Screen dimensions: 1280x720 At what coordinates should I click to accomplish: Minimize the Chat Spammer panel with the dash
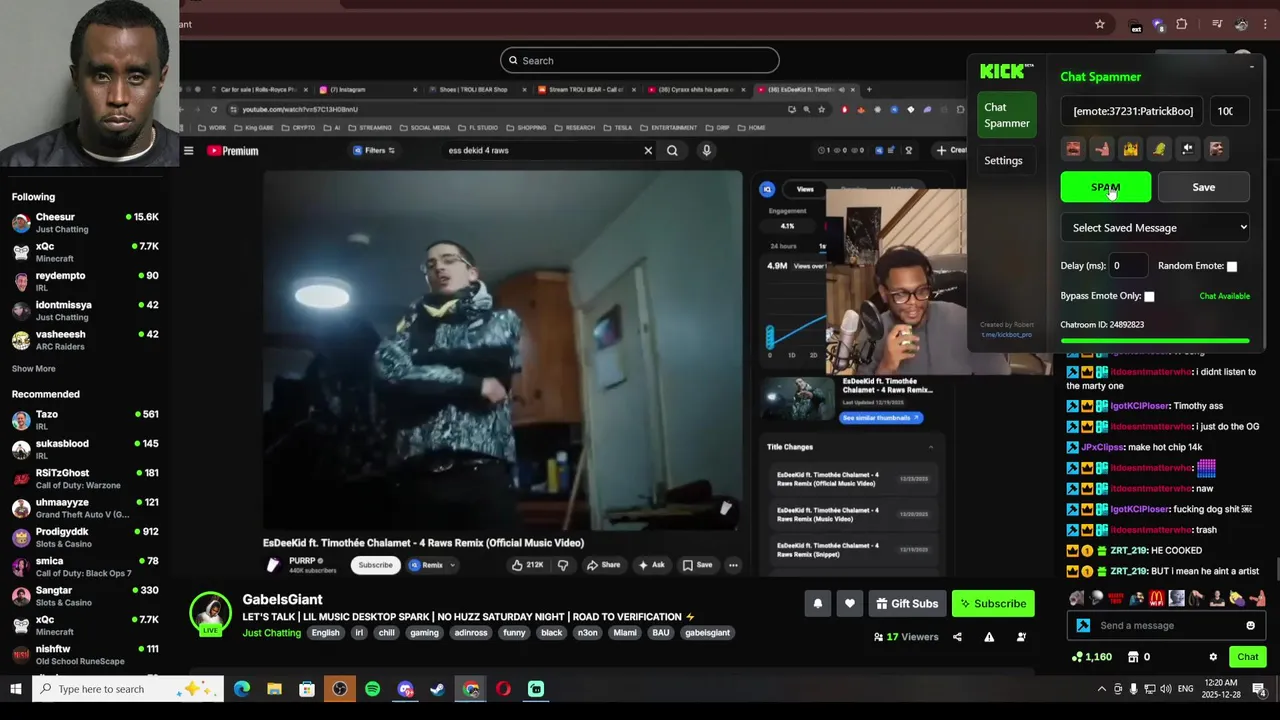click(x=1251, y=68)
